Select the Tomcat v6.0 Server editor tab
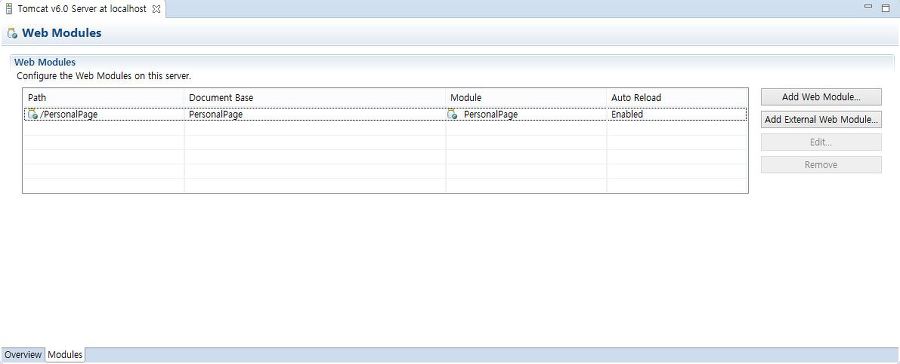 82,9
